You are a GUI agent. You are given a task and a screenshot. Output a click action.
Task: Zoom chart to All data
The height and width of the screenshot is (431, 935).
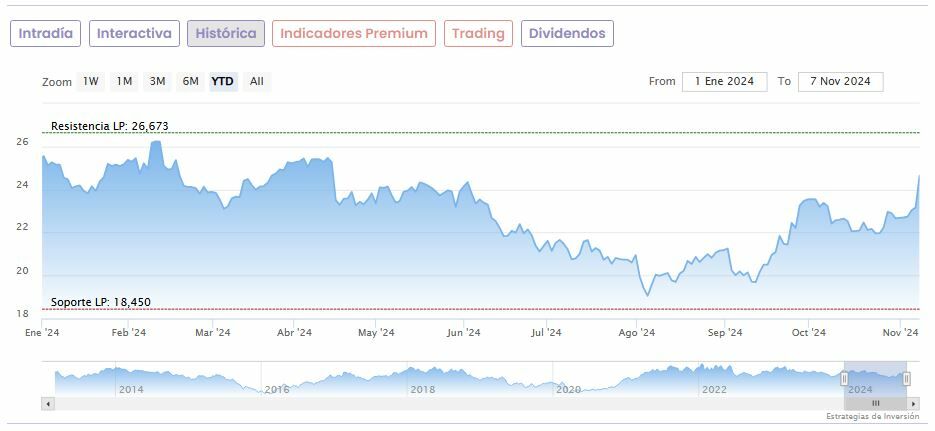[257, 82]
